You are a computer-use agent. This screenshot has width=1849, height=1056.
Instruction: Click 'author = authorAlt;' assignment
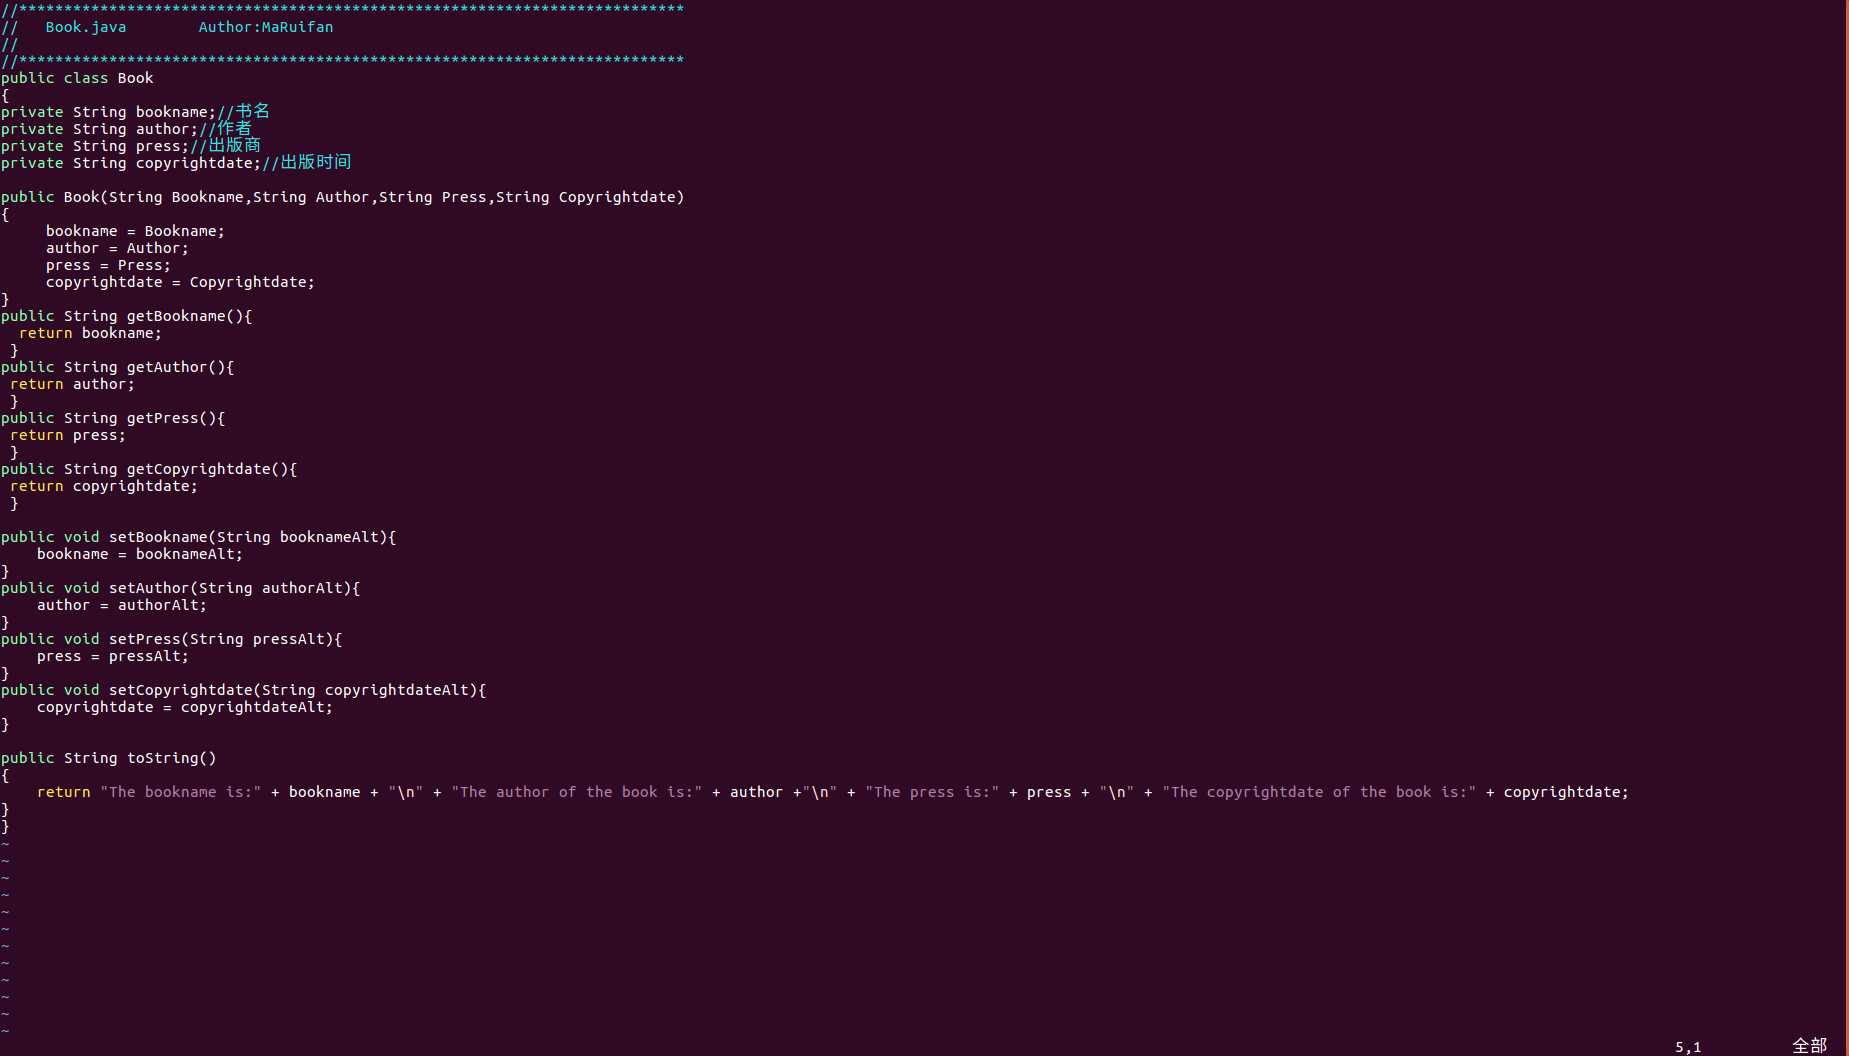tap(122, 605)
